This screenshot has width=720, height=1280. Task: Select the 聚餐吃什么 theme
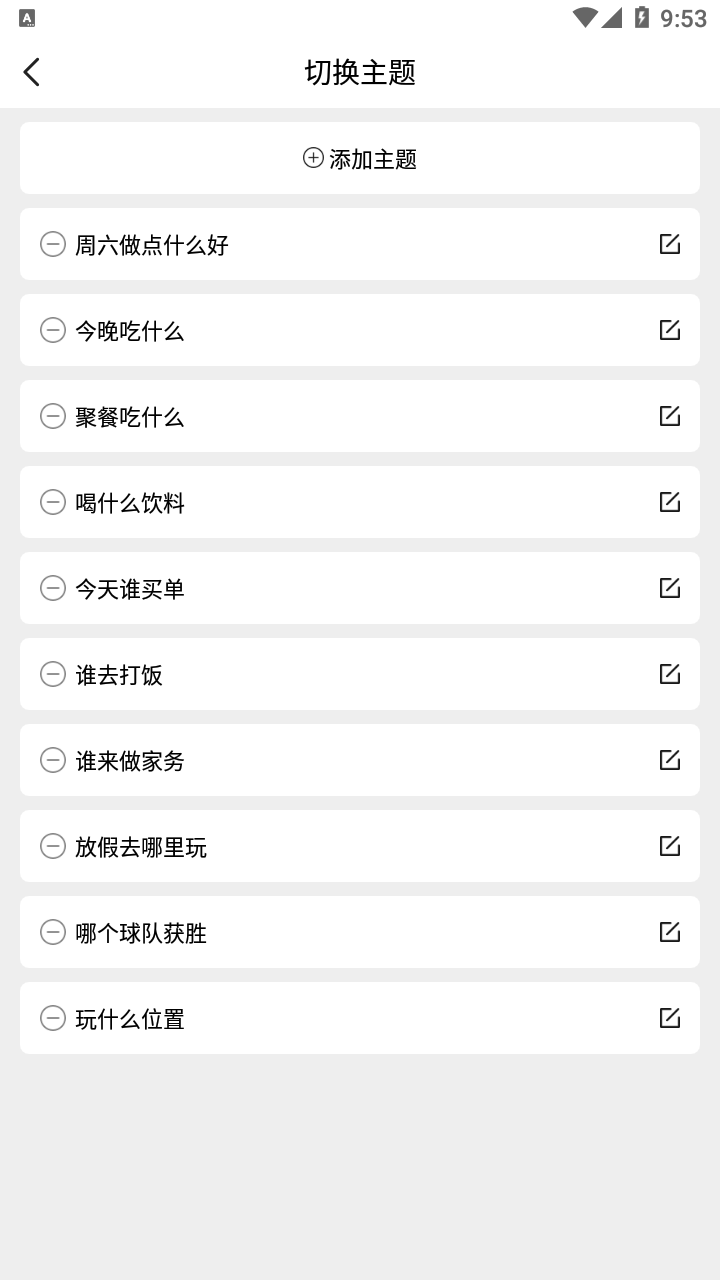click(x=130, y=417)
